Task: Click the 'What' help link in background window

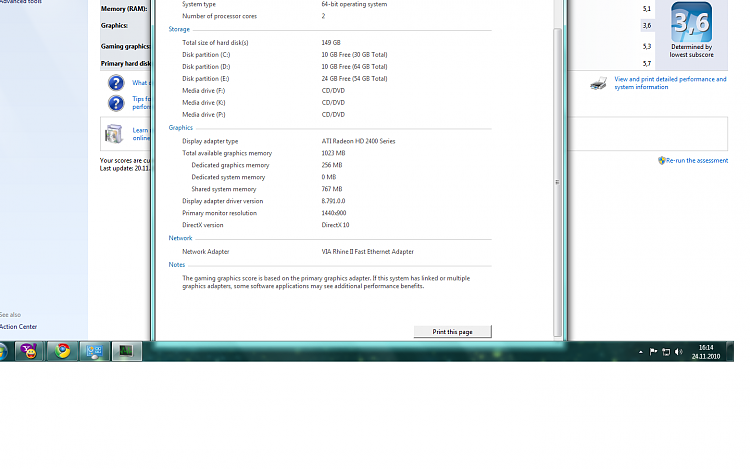Action: click(141, 83)
